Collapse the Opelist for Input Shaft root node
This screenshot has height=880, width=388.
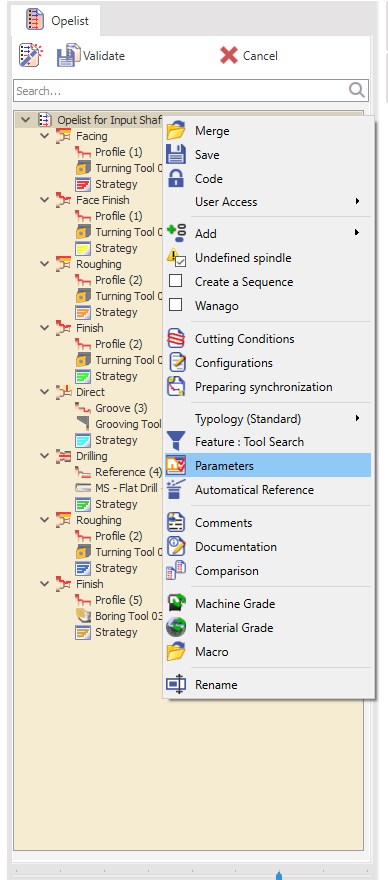pyautogui.click(x=25, y=120)
